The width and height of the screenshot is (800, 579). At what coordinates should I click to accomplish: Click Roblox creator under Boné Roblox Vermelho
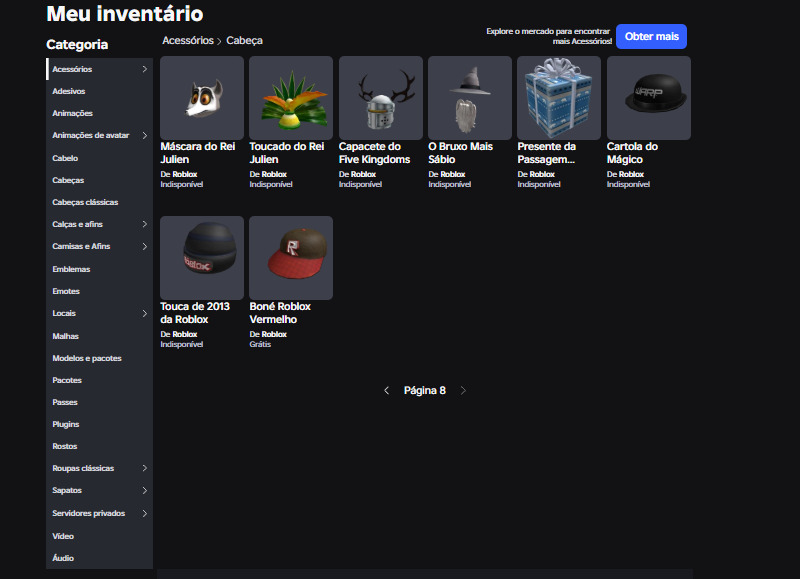[274, 335]
